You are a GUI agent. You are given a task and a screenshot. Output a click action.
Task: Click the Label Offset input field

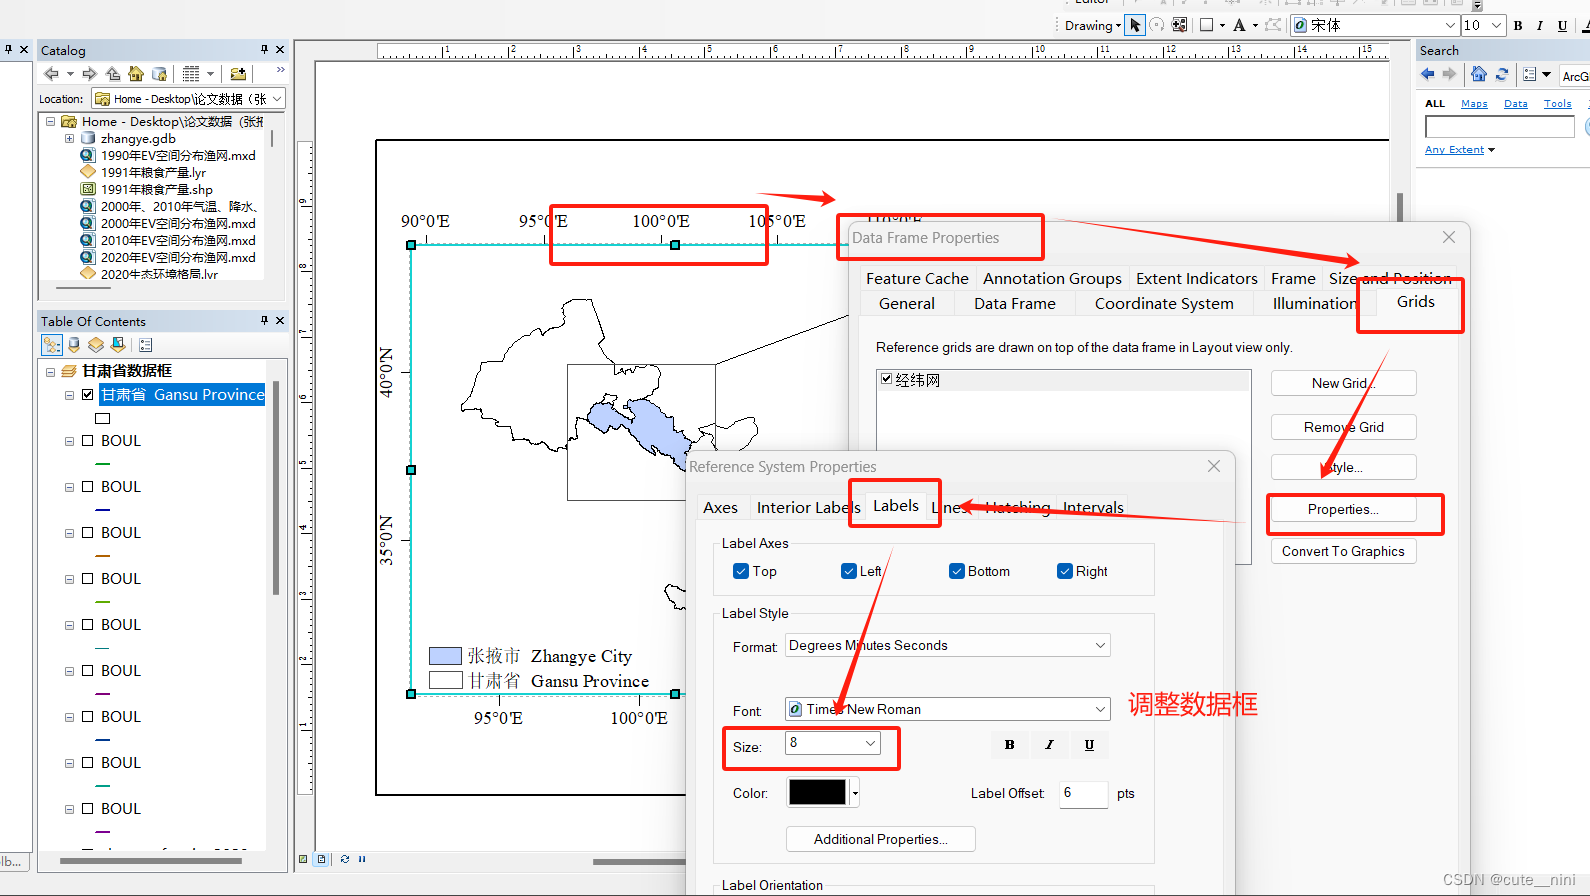(x=1083, y=793)
